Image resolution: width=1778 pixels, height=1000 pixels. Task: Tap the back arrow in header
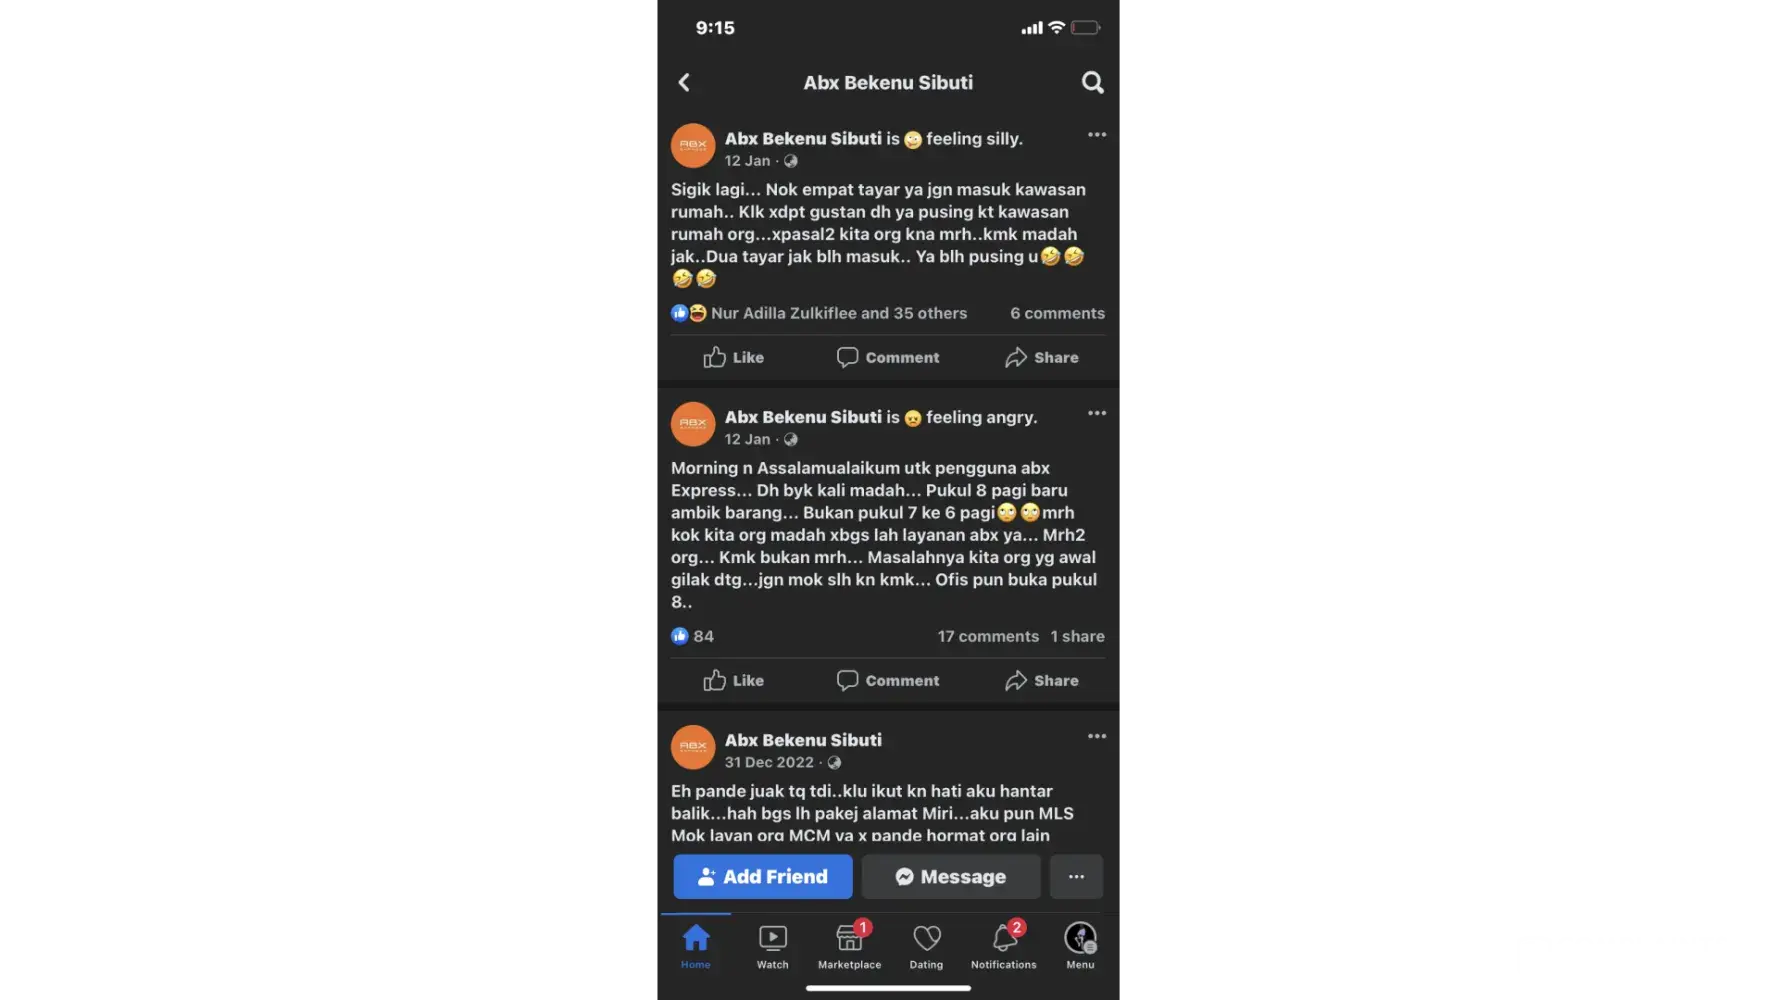point(685,83)
